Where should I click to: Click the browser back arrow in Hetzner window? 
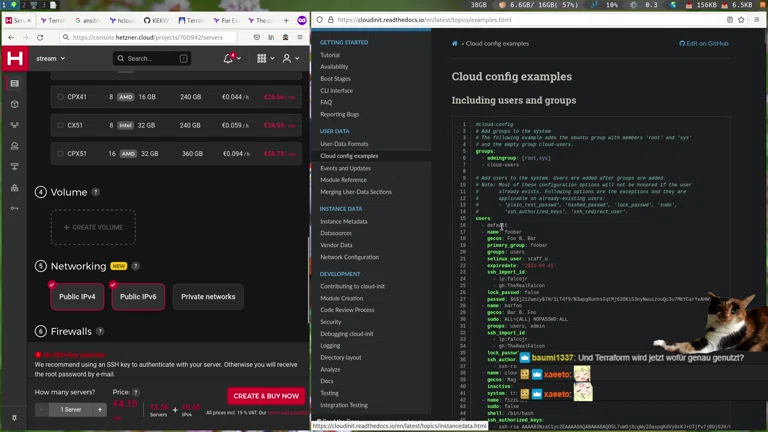pyautogui.click(x=11, y=37)
